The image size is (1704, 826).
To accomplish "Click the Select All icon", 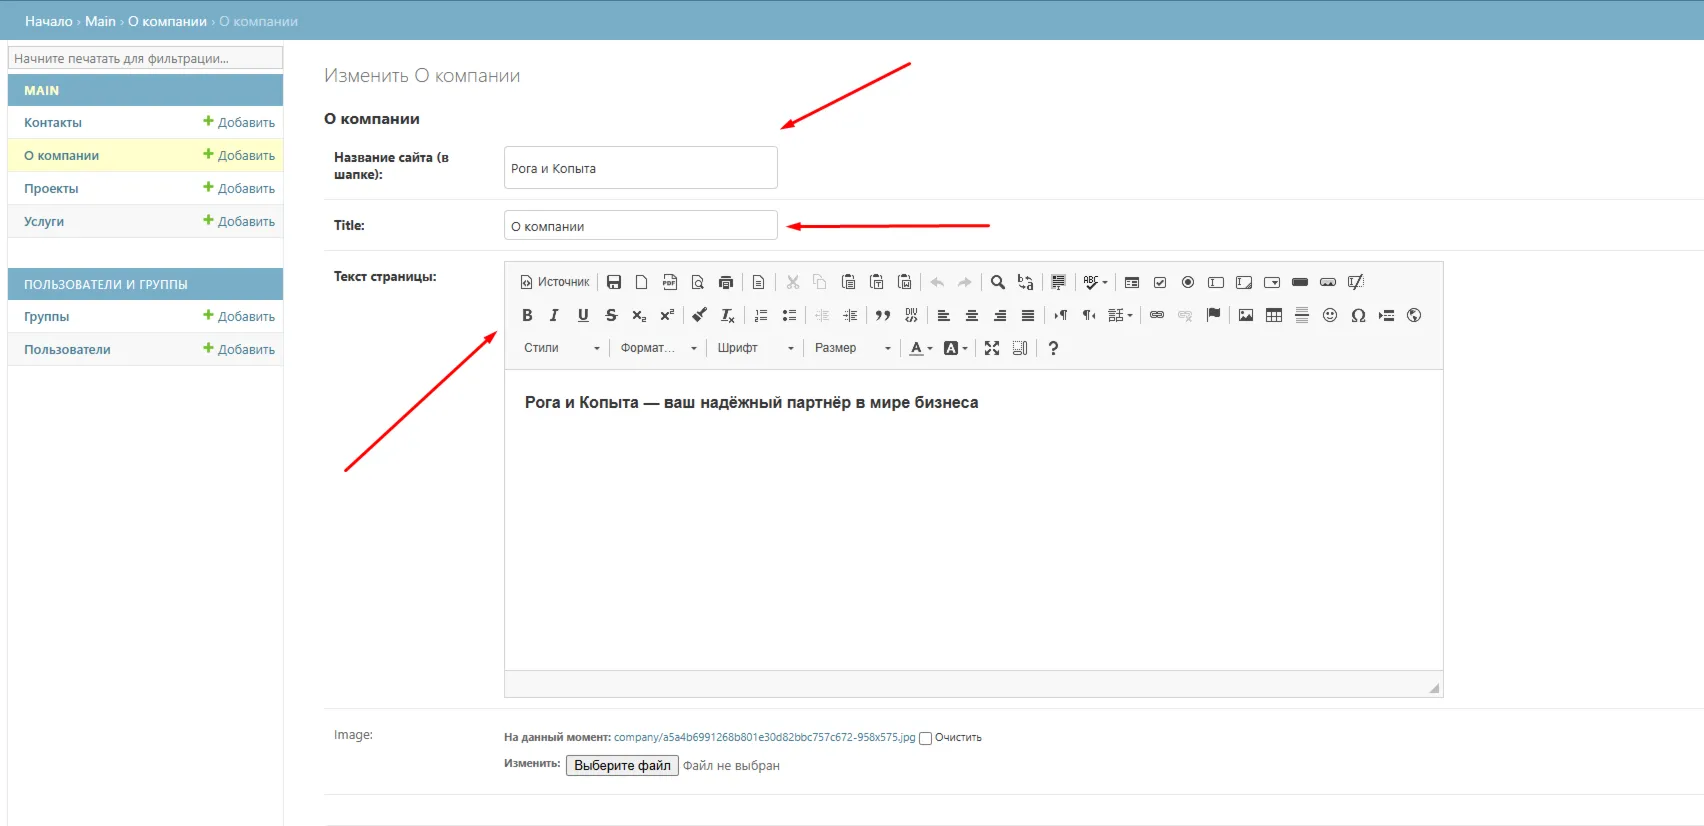I will tap(1058, 282).
